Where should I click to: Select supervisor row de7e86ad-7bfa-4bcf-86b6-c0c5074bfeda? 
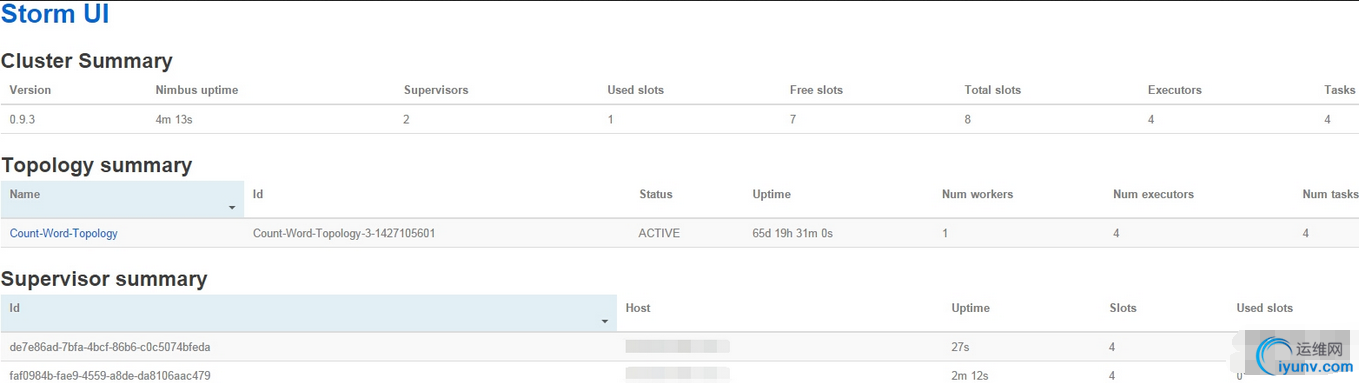(679, 347)
